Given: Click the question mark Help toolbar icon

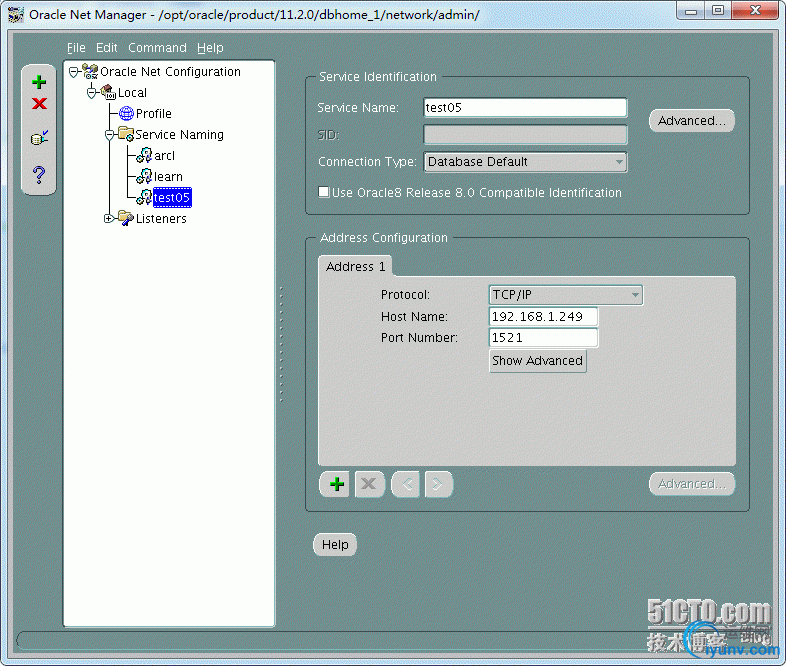Looking at the screenshot, I should [39, 174].
